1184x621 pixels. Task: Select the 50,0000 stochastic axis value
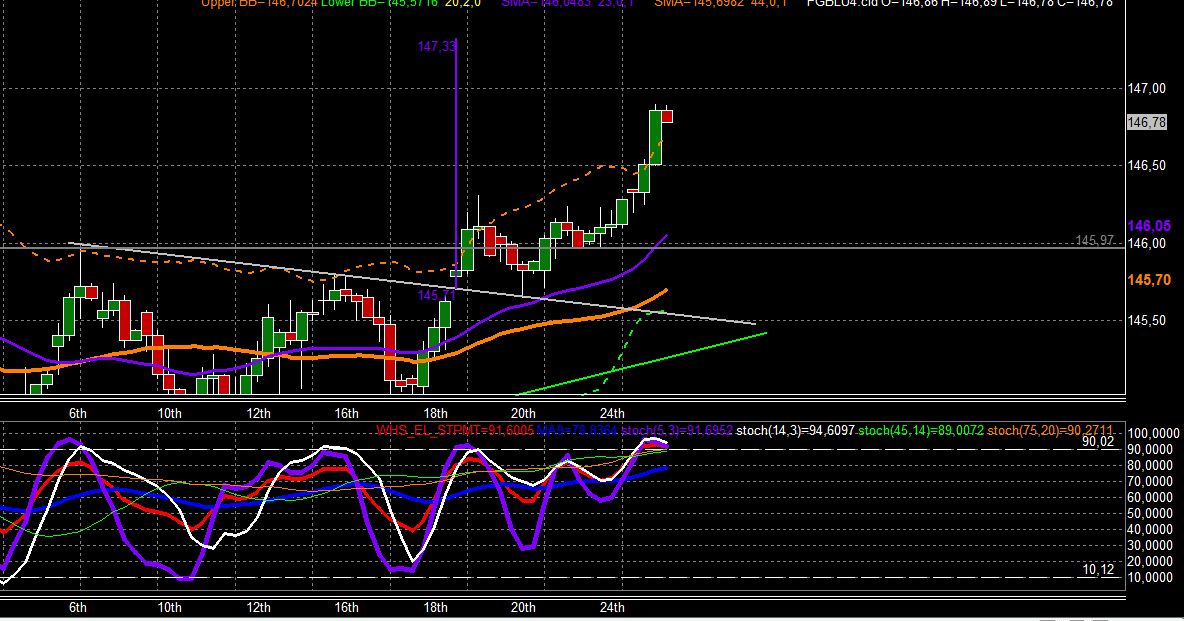coord(1153,514)
